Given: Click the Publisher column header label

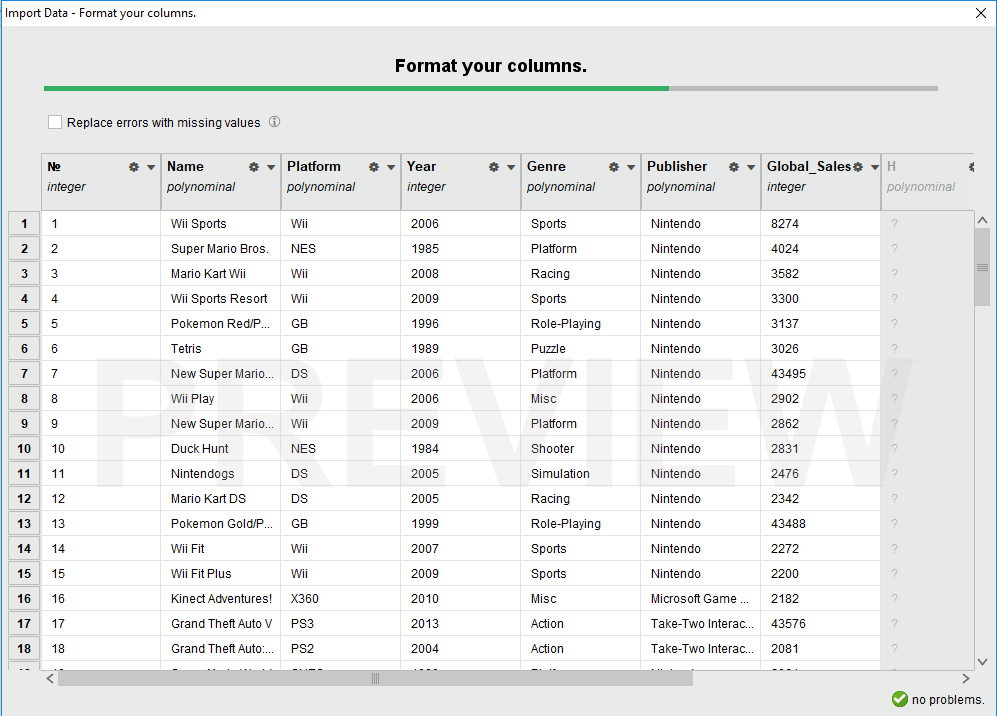Looking at the screenshot, I should coord(677,167).
